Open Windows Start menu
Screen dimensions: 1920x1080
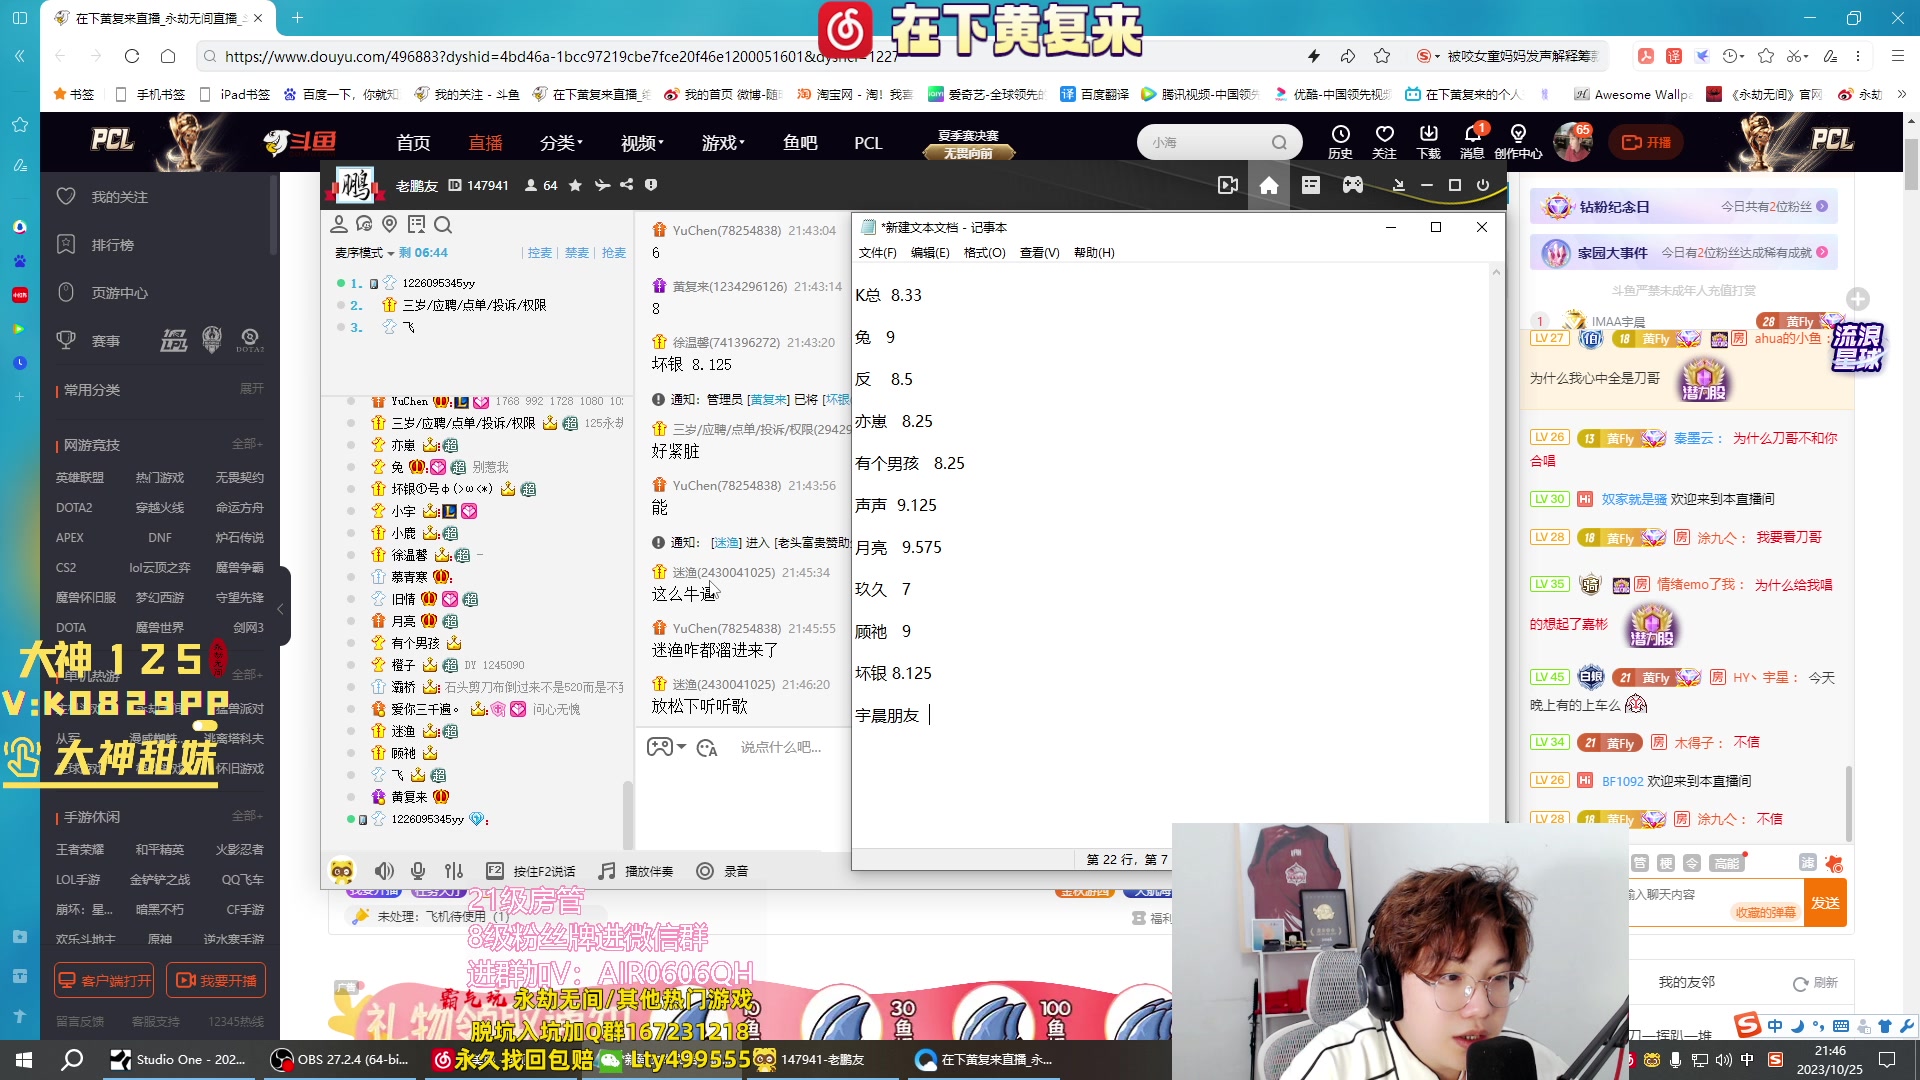[x=24, y=1059]
